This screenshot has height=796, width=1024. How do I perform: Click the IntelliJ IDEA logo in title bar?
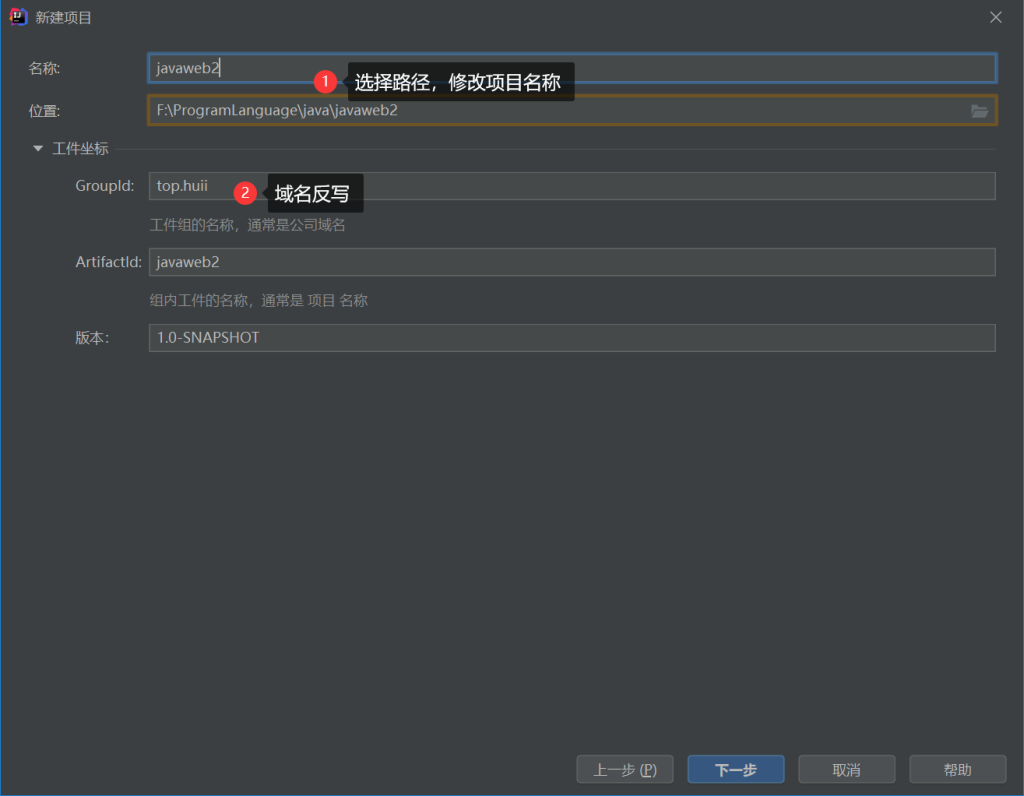pos(18,17)
